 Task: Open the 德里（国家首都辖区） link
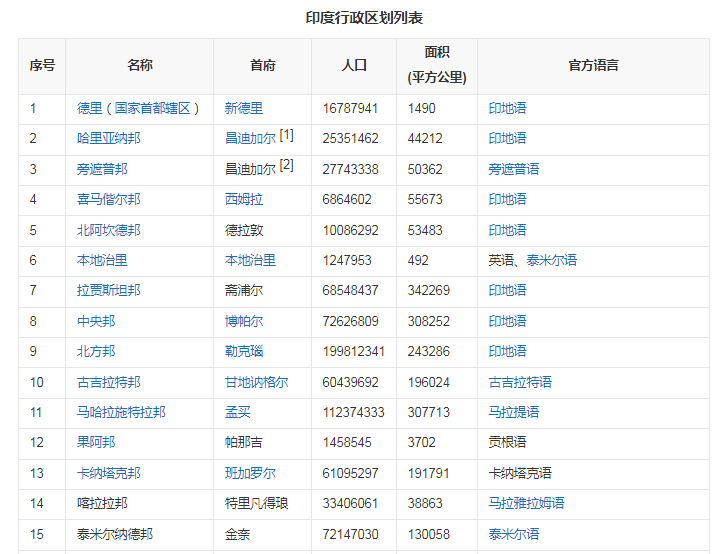(x=139, y=108)
